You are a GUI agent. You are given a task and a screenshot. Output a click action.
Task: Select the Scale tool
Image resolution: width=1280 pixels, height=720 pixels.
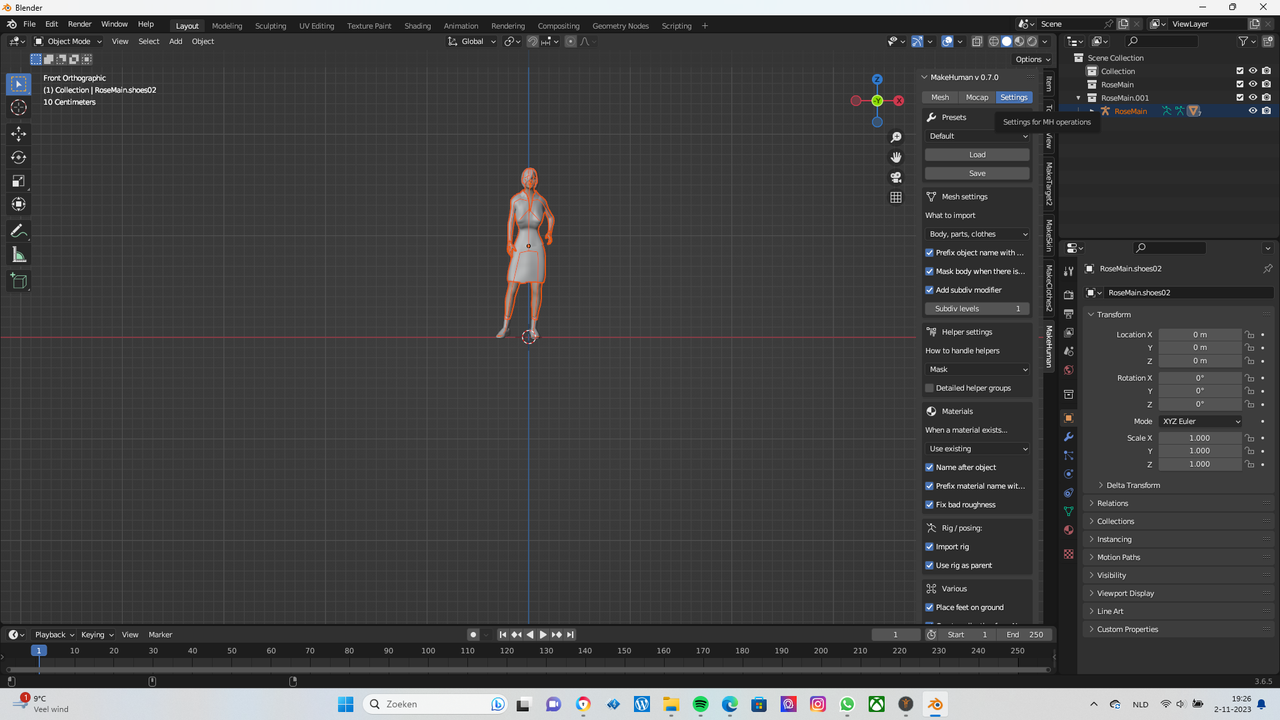(19, 181)
